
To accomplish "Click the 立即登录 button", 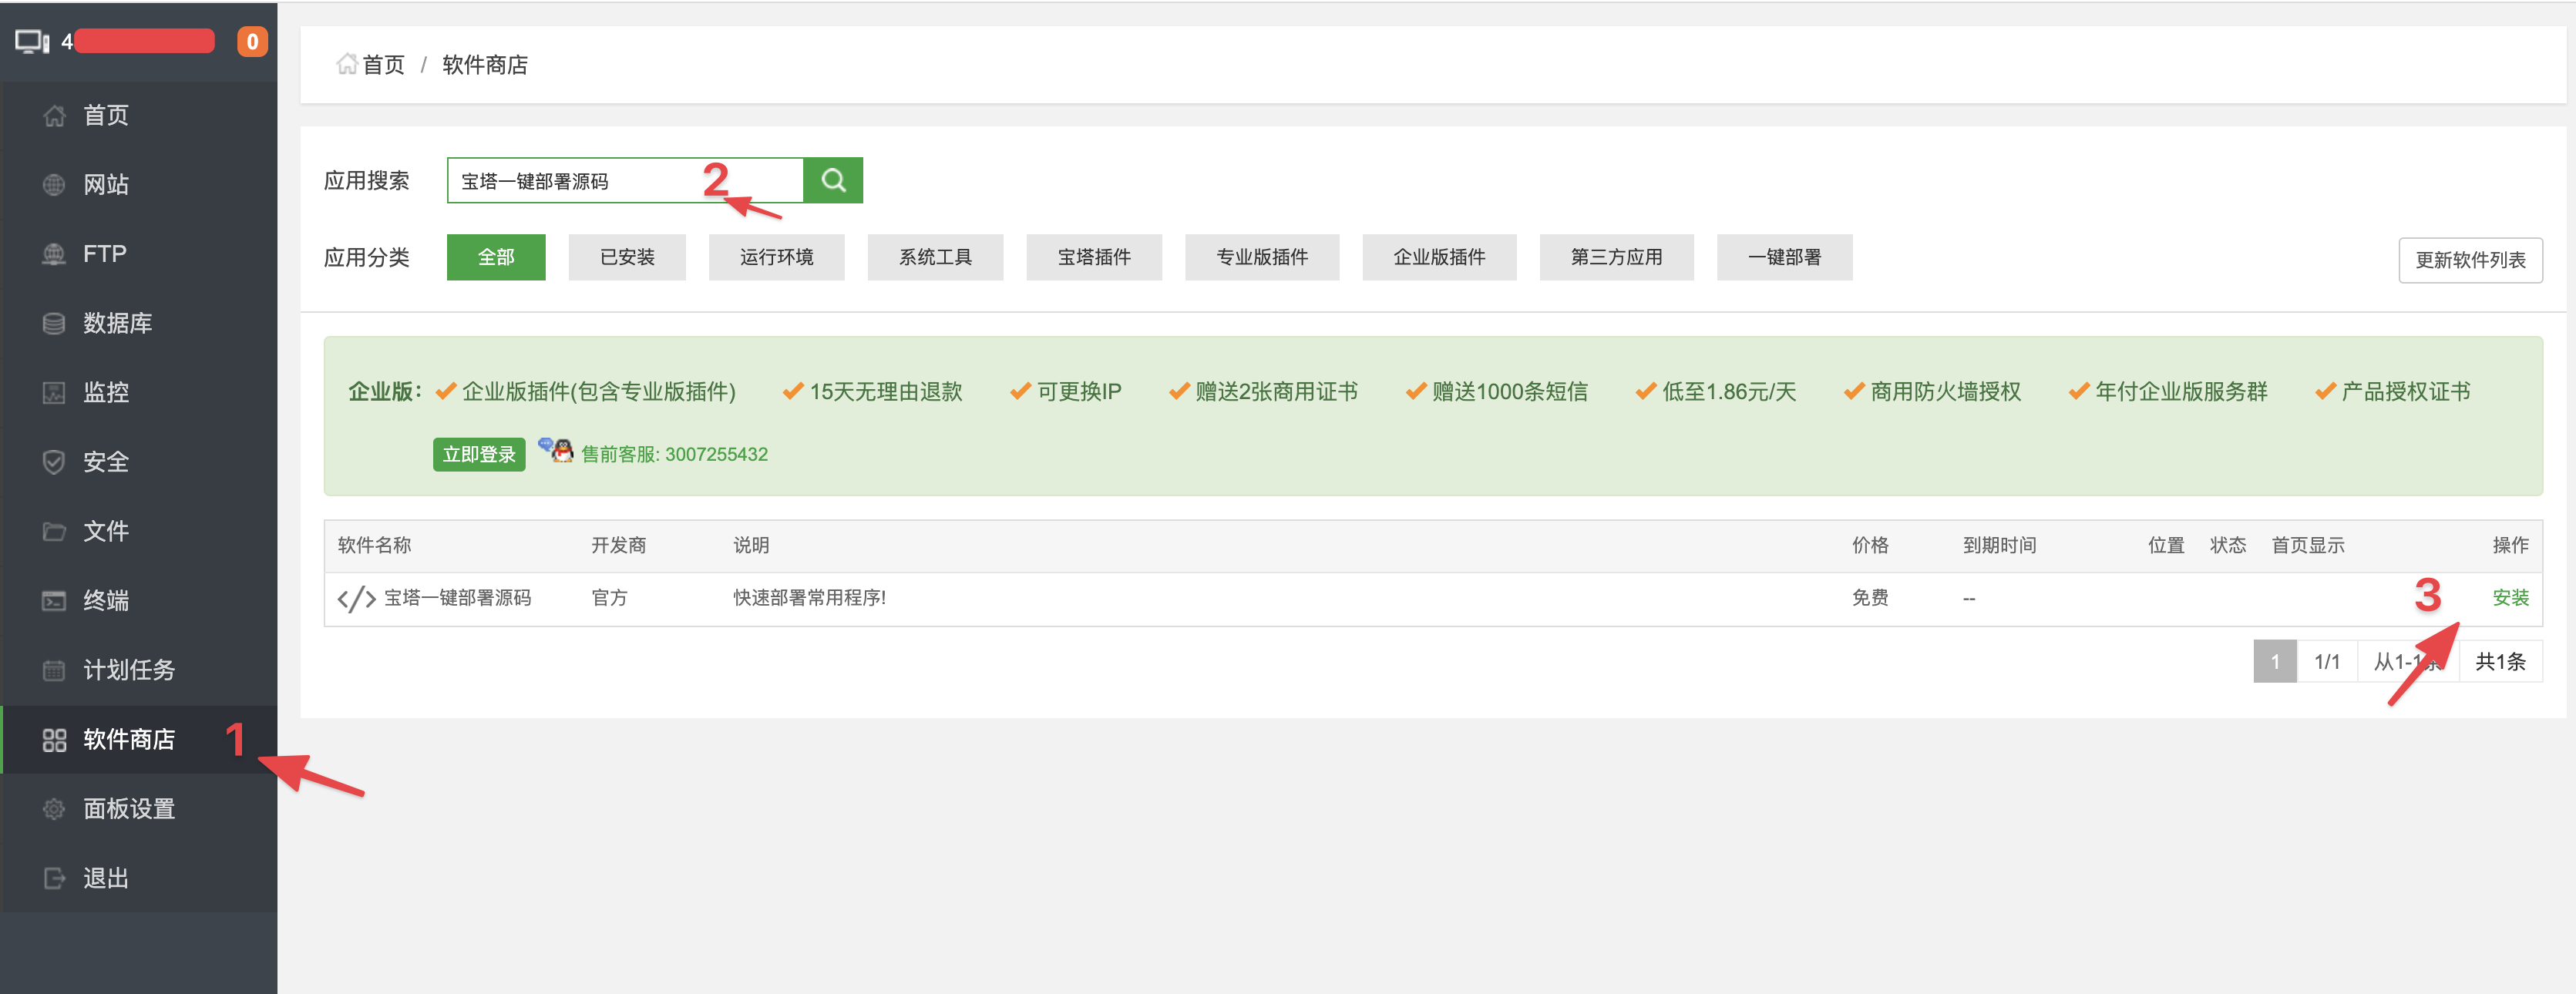I will tap(479, 454).
